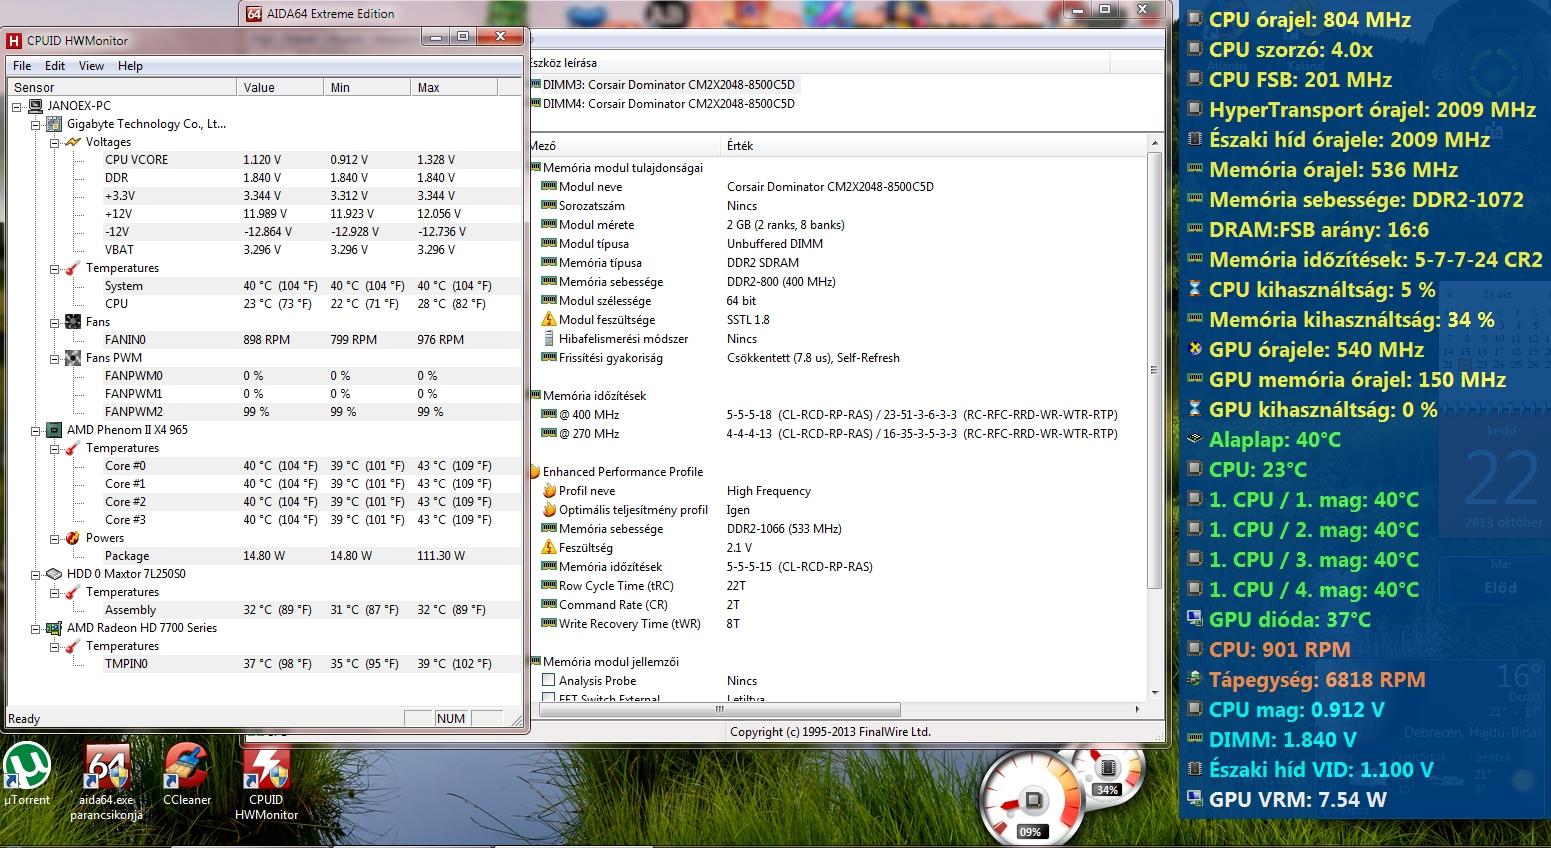Viewport: 1551px width, 848px height.
Task: Click the Enhanced Performance Profile section icon
Action: coord(534,472)
